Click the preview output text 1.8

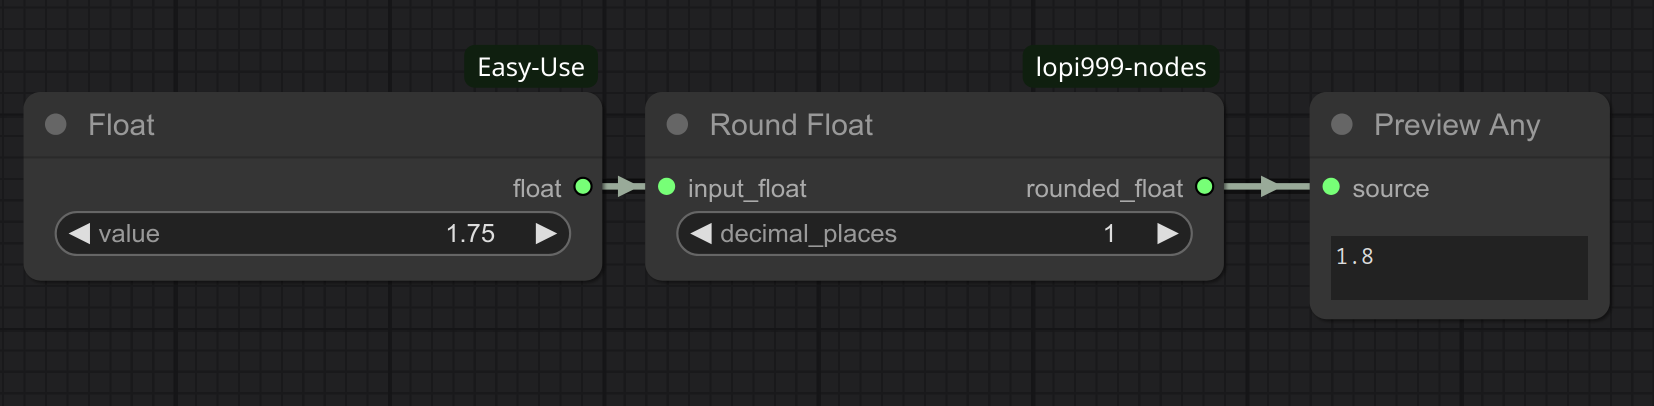click(1355, 257)
